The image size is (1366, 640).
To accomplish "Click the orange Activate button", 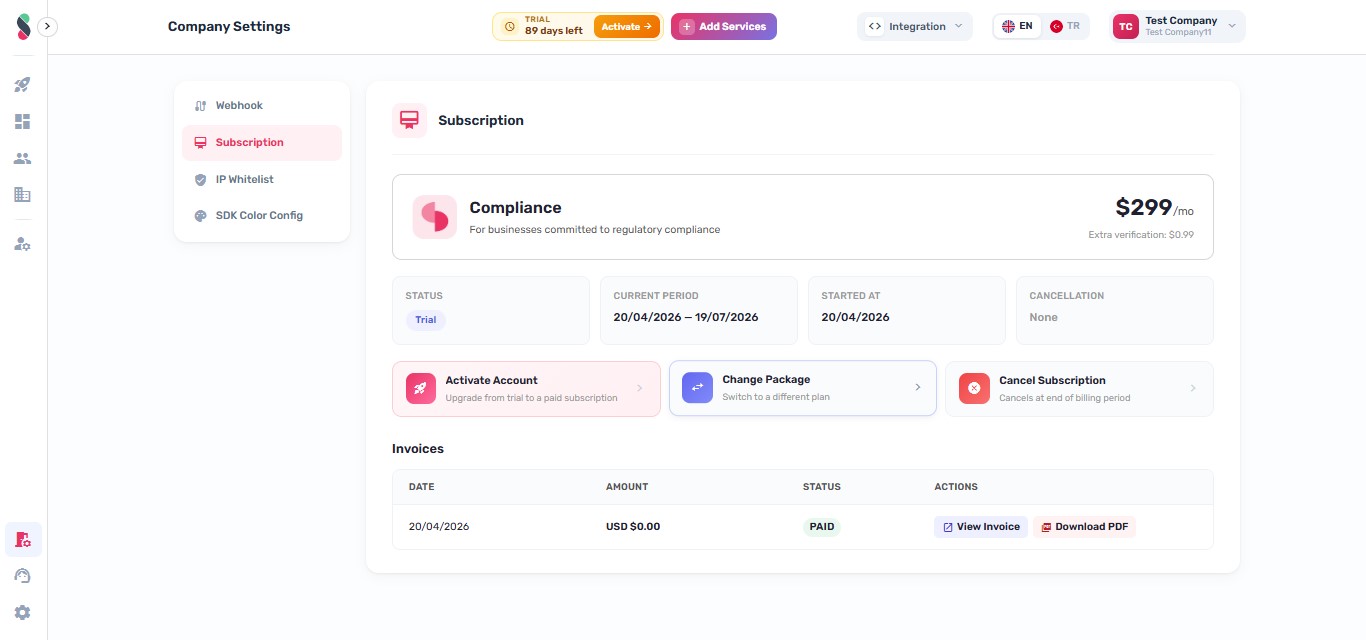I will pyautogui.click(x=627, y=27).
